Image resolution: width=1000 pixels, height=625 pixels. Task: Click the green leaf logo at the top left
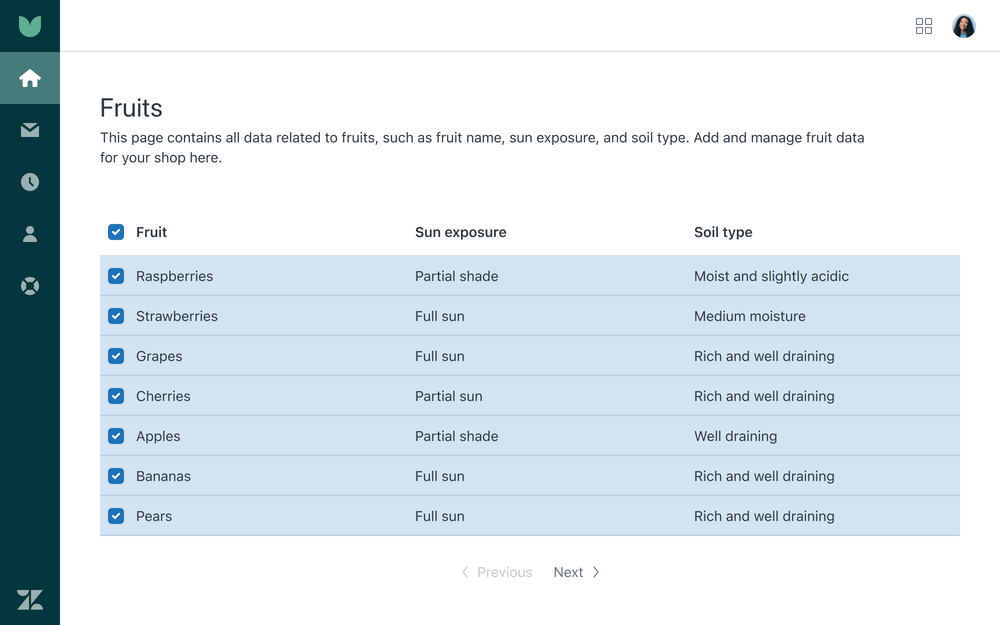point(29,25)
